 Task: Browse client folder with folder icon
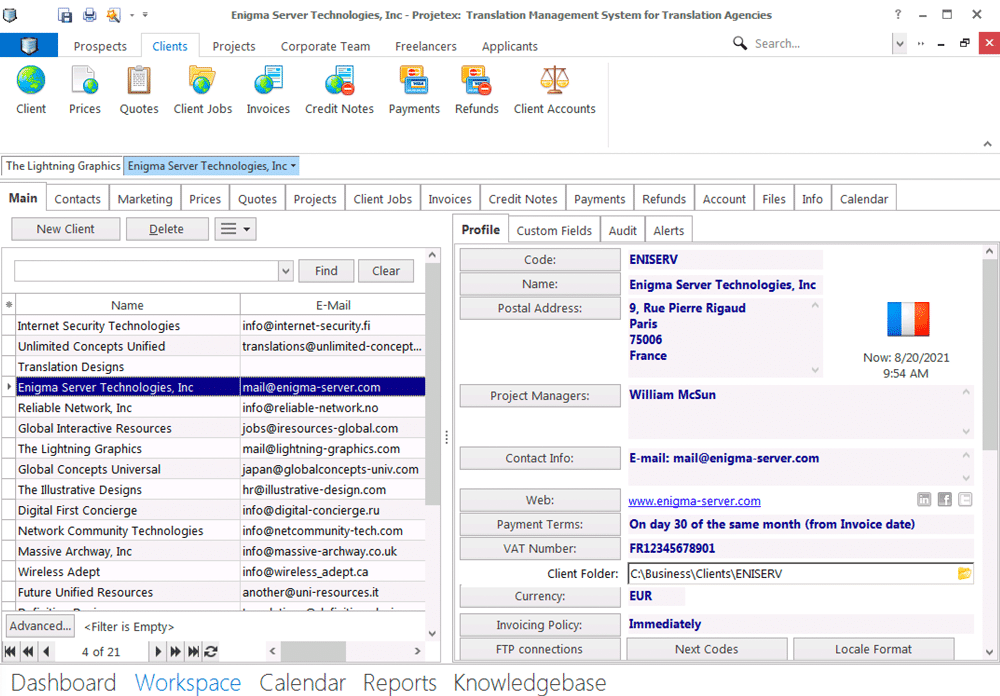point(964,574)
